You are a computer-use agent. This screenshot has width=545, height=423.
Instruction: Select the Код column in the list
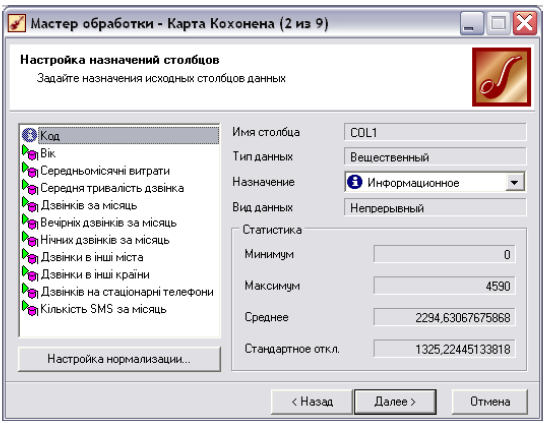(129, 135)
